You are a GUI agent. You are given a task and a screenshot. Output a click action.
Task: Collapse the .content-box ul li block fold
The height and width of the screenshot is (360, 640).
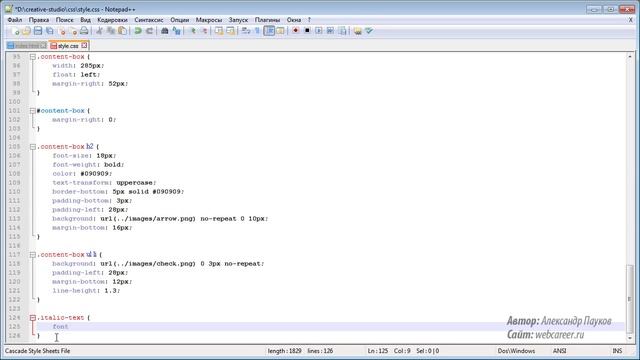pos(33,255)
